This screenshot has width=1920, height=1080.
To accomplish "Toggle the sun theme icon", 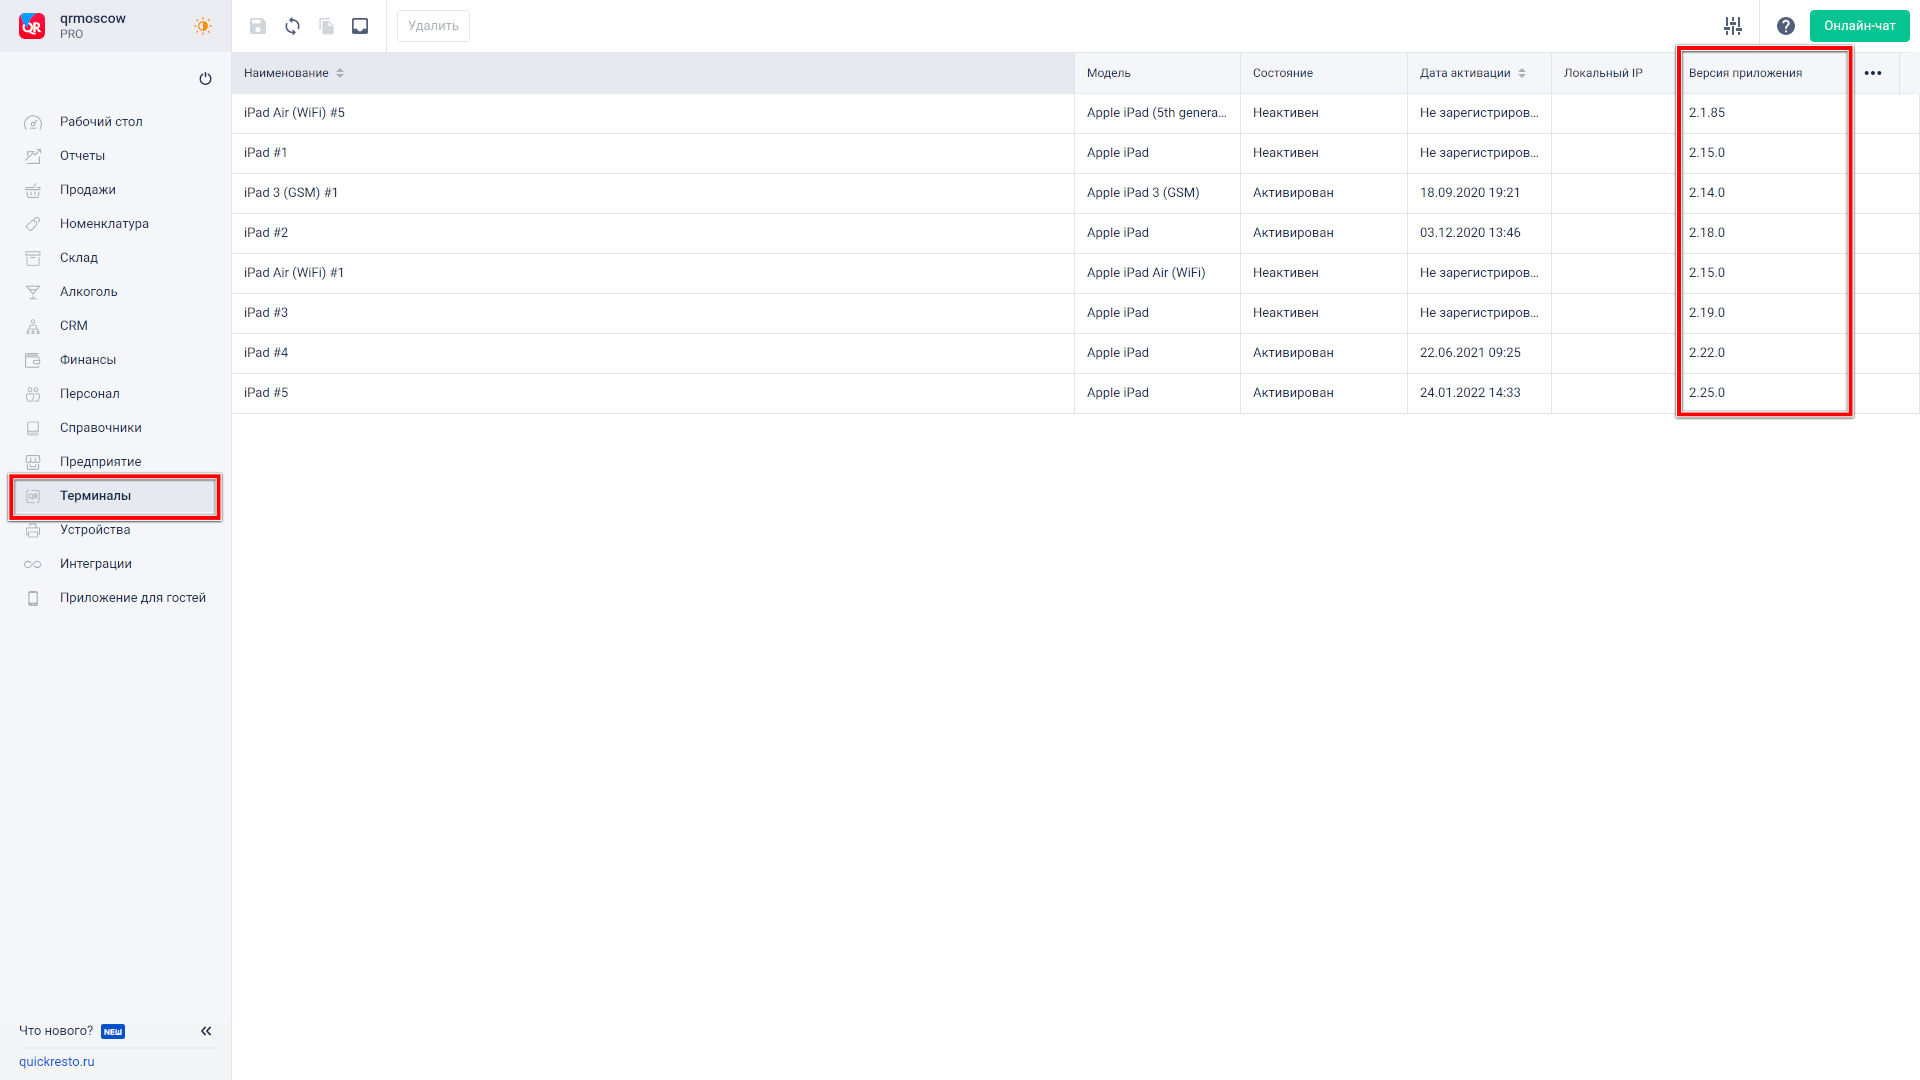I will (203, 26).
